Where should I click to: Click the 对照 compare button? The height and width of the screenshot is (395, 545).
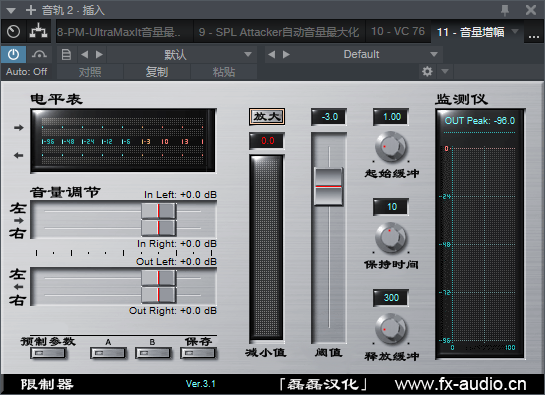90,72
